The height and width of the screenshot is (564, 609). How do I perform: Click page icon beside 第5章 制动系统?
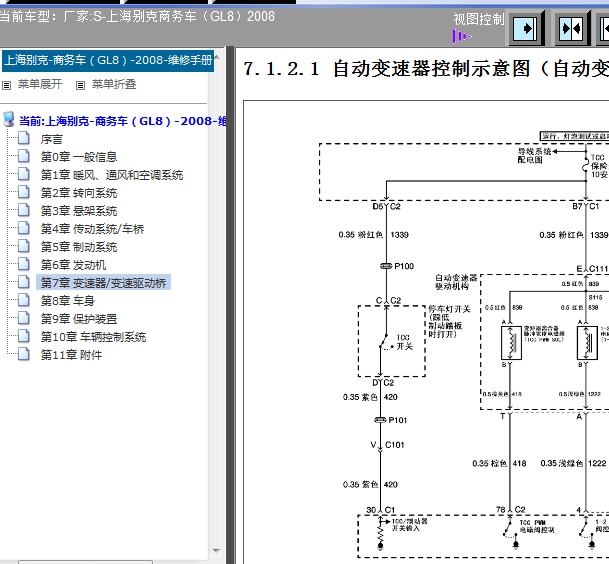[x=24, y=246]
